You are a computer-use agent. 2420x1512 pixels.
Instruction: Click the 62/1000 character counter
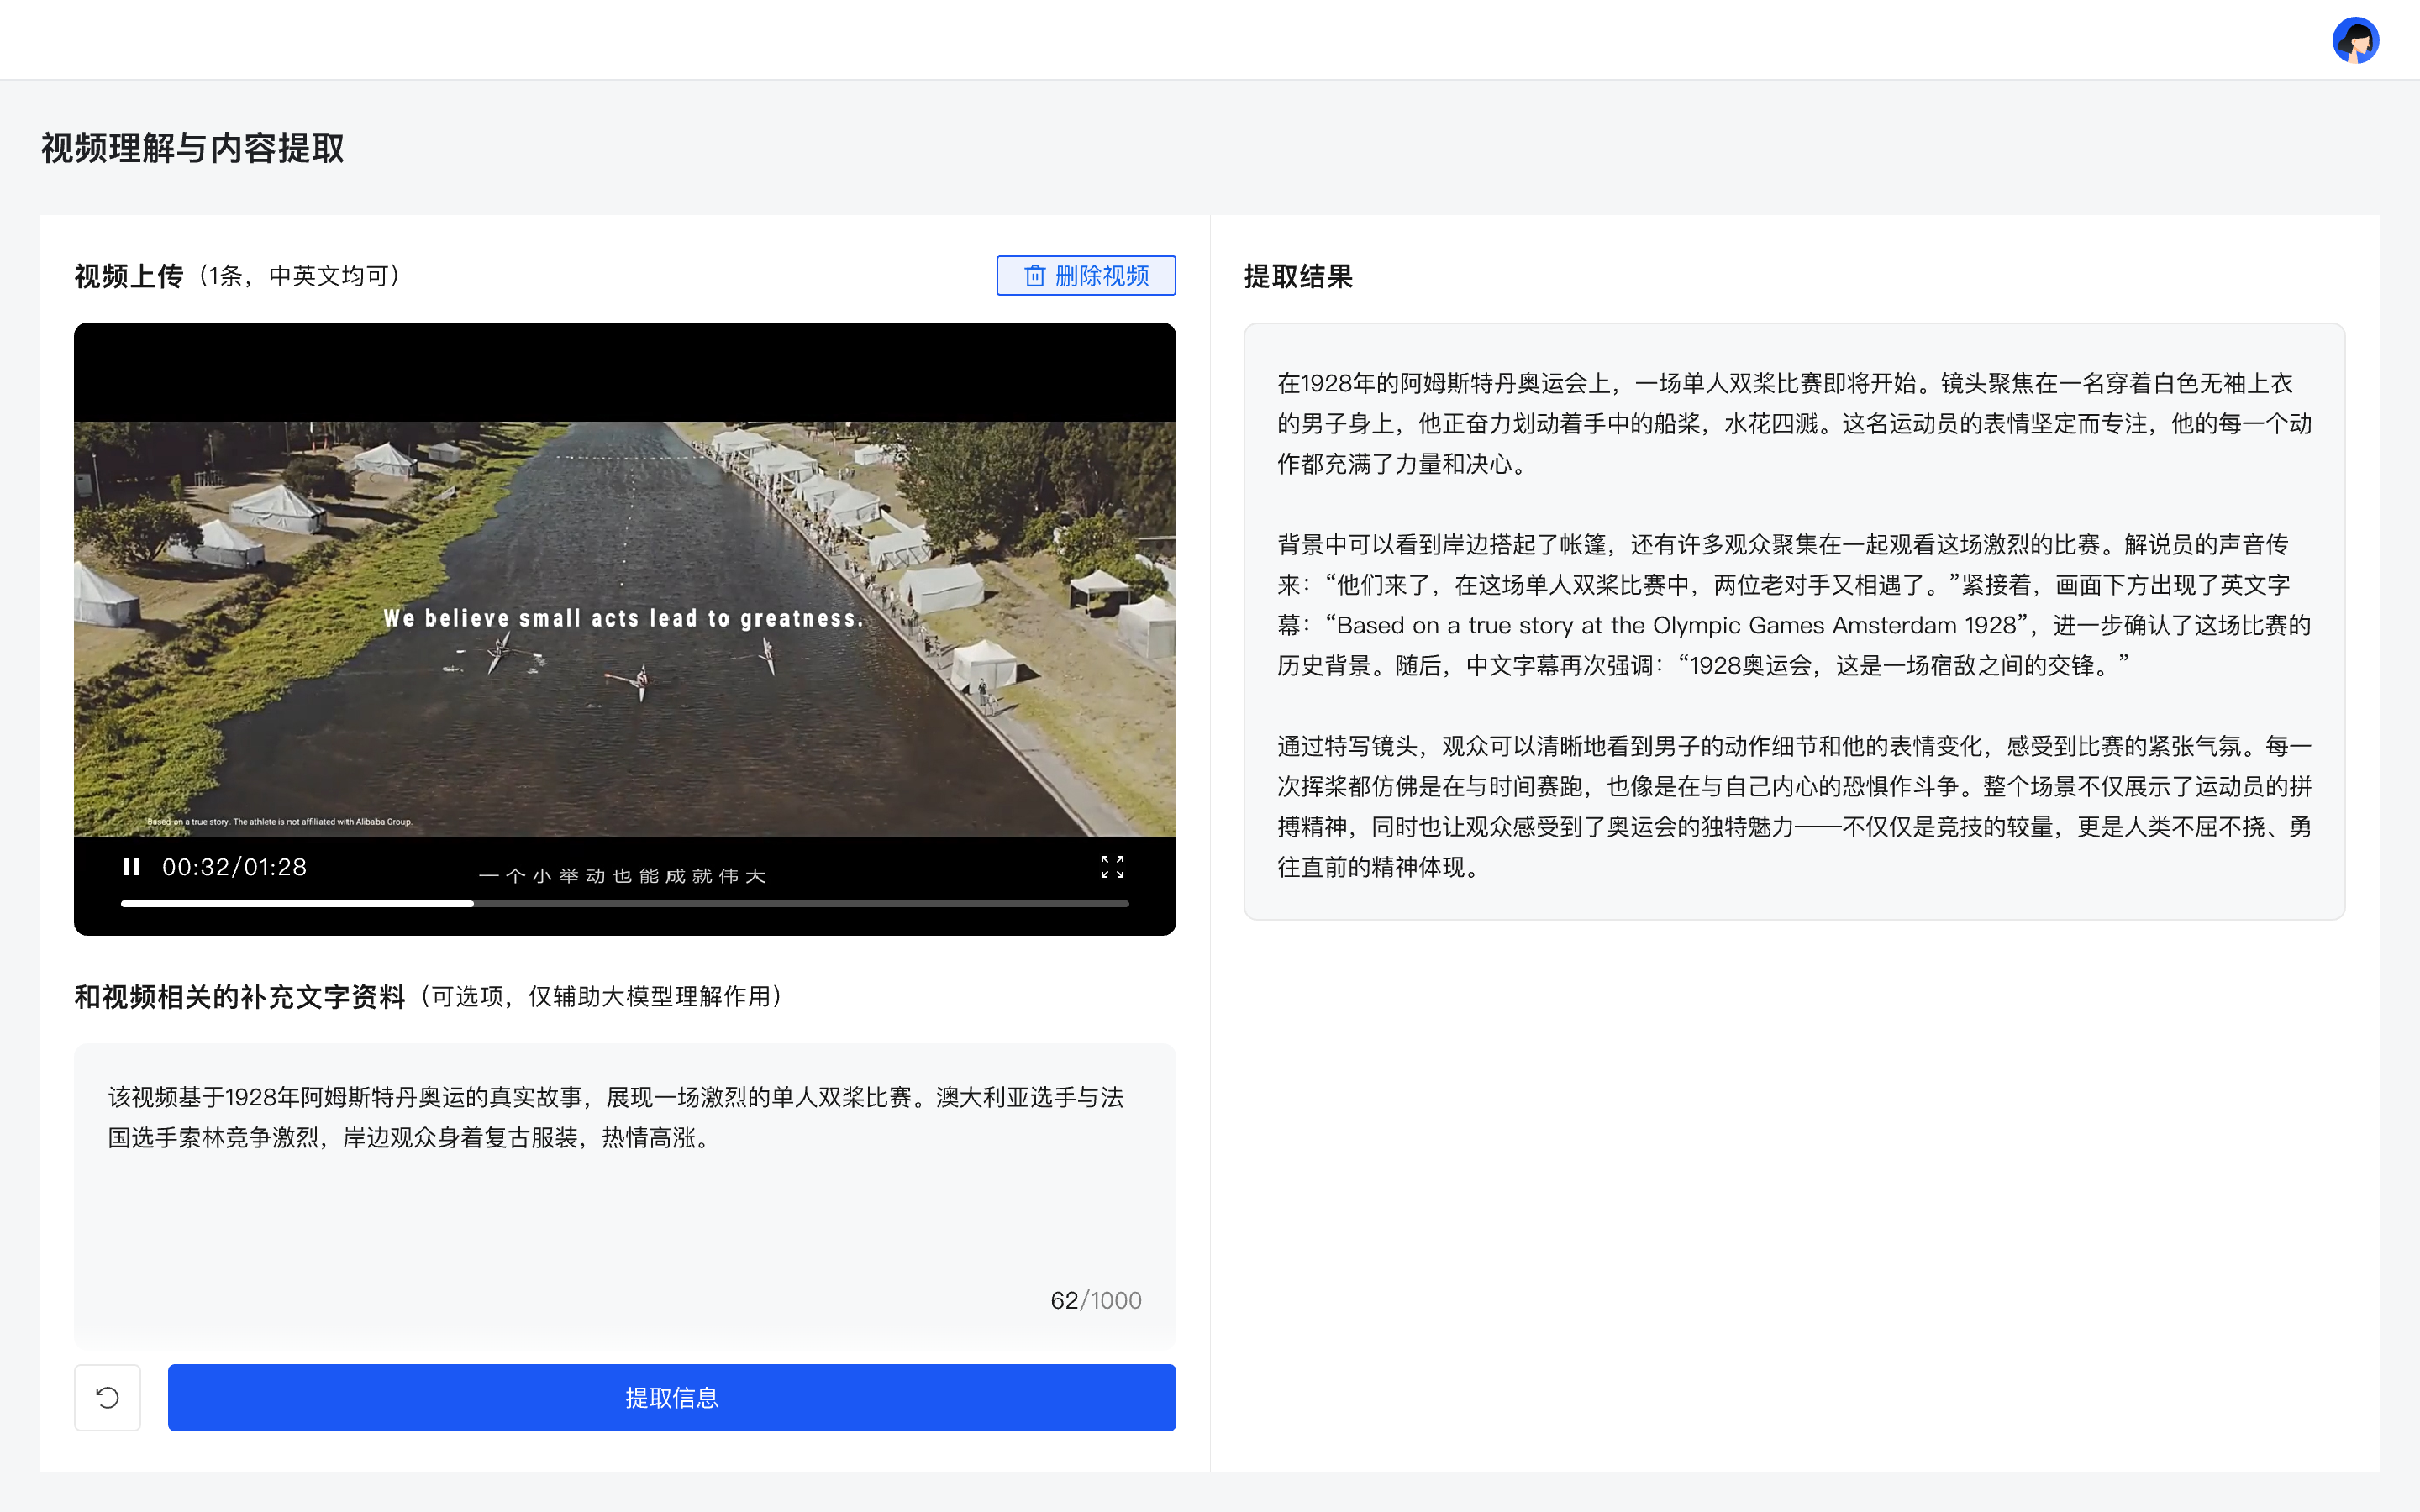coord(1095,1300)
